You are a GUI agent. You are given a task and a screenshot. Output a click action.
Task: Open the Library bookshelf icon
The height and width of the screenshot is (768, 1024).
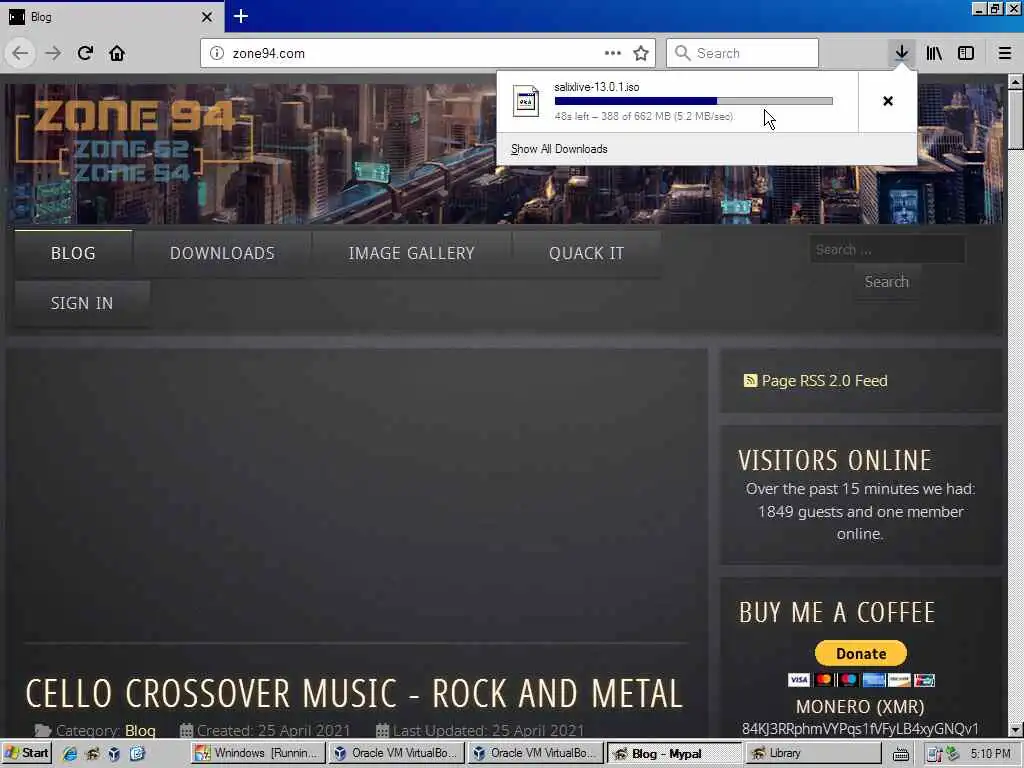click(934, 53)
